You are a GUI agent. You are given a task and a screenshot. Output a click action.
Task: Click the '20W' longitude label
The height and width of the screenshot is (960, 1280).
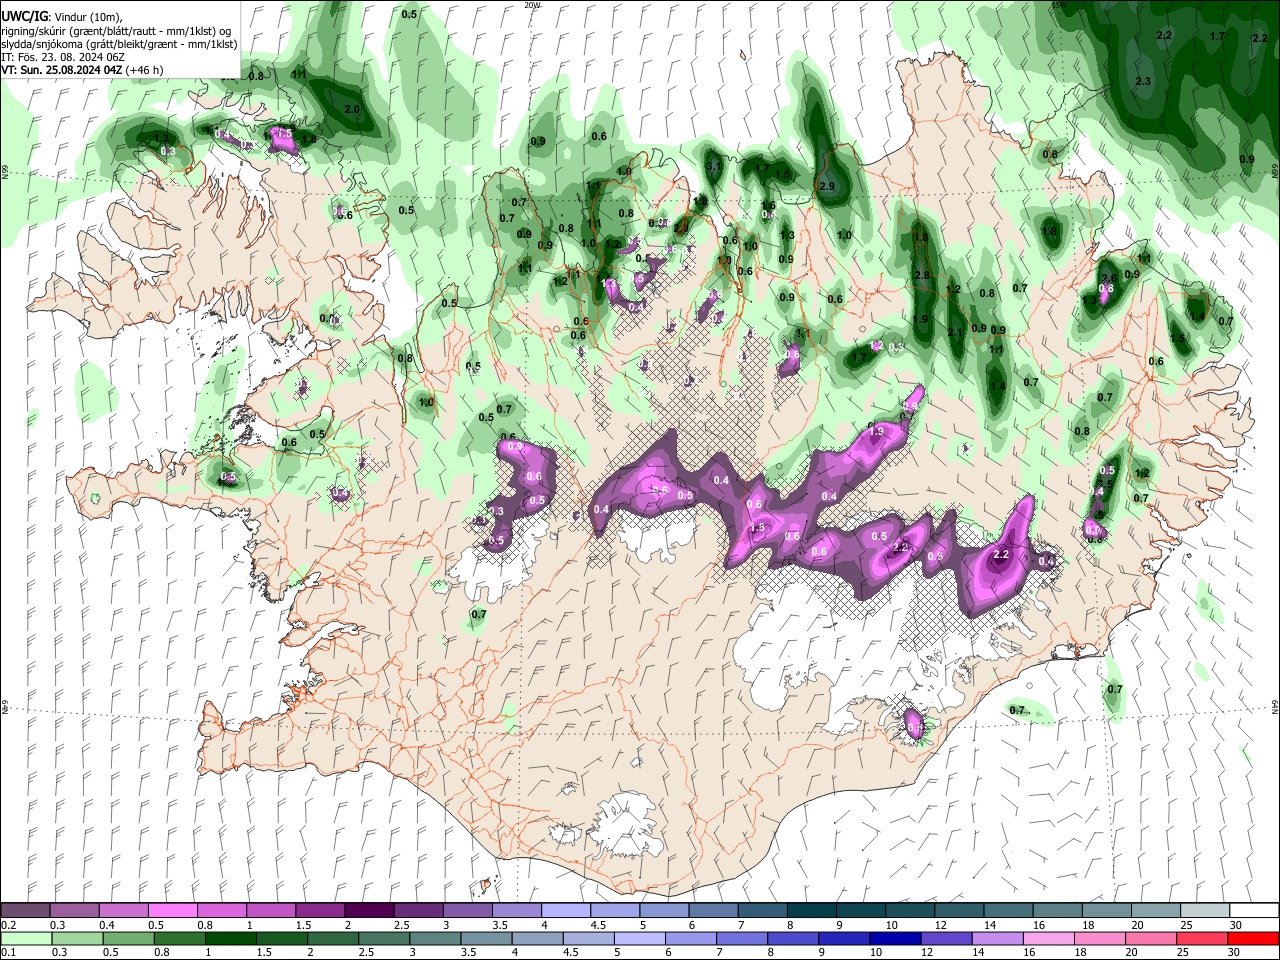(x=532, y=5)
